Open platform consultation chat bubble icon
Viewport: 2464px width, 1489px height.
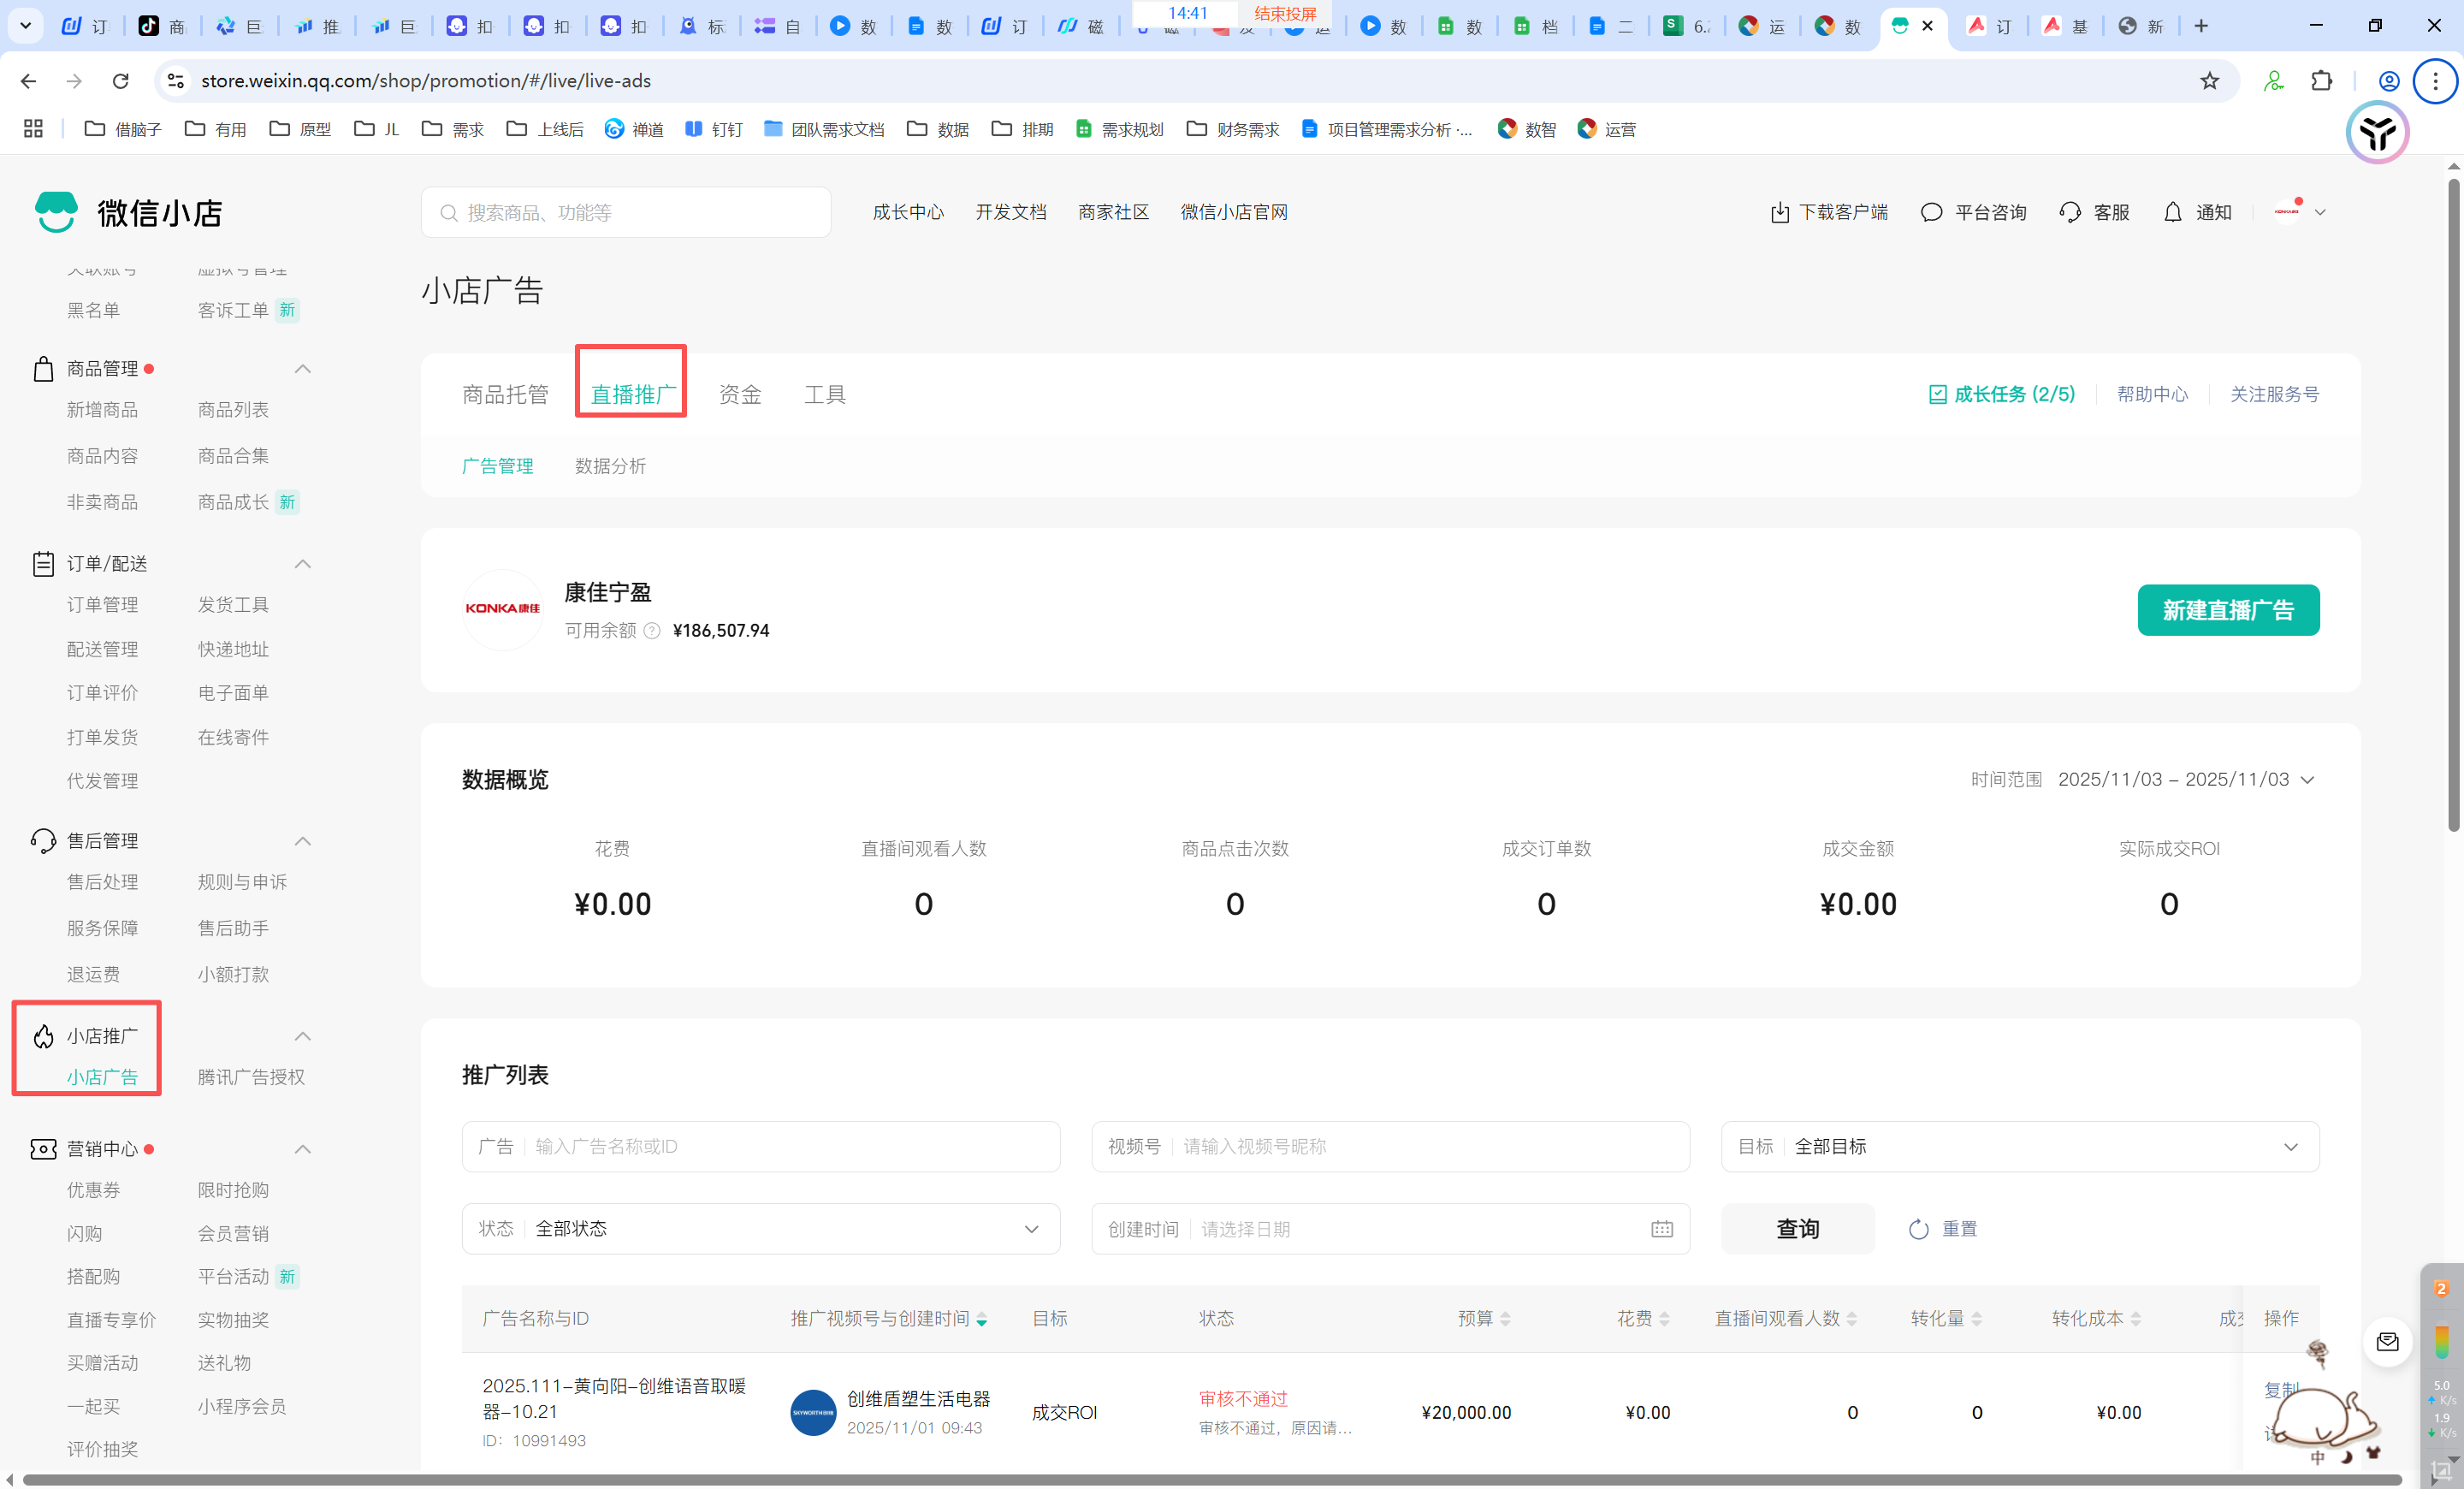pyautogui.click(x=1931, y=212)
